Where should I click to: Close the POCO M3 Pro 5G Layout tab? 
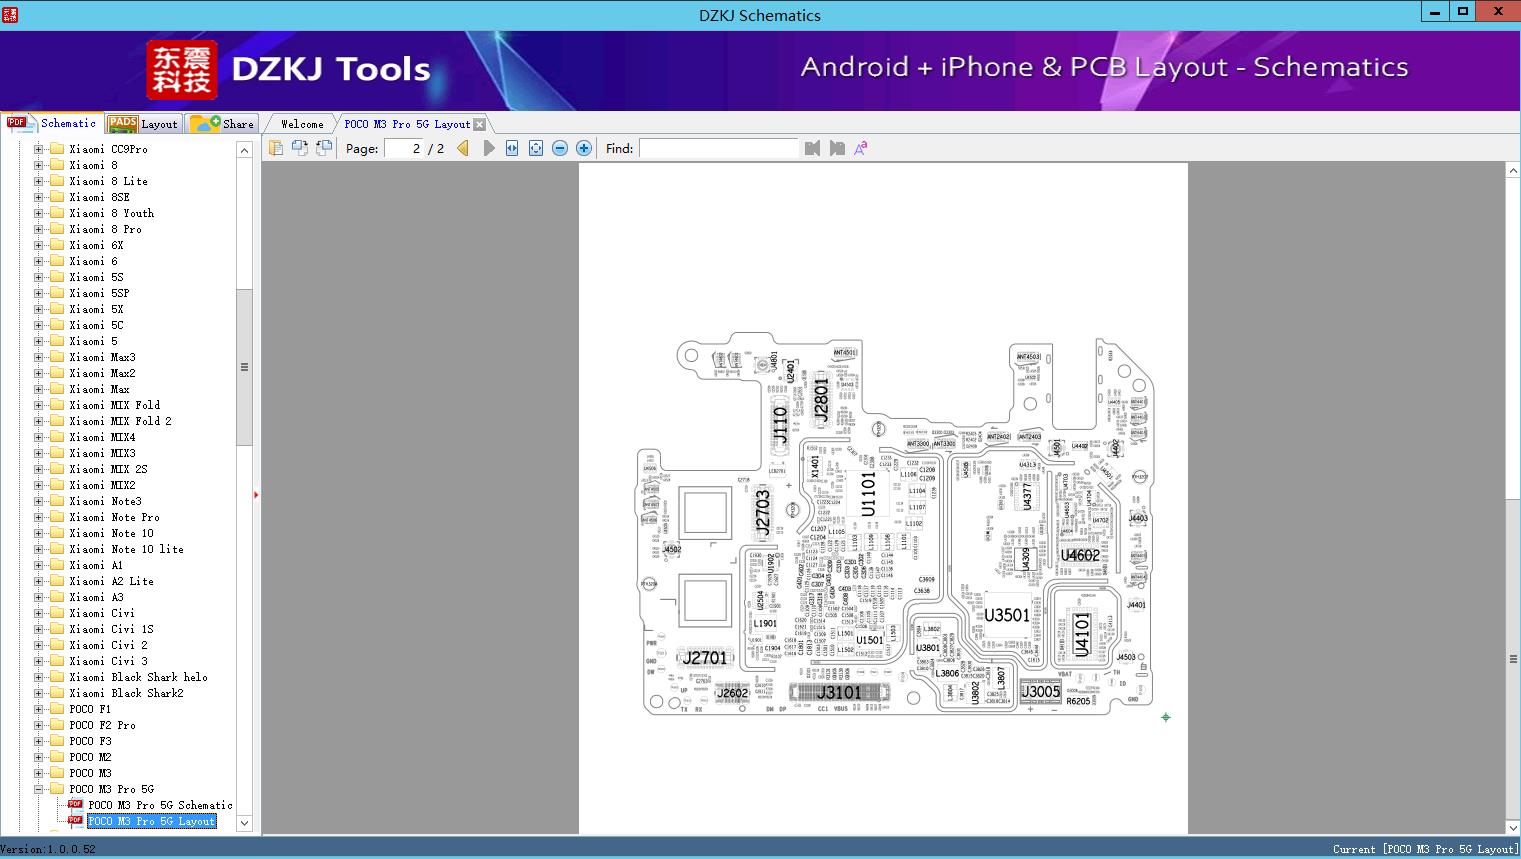click(x=481, y=123)
